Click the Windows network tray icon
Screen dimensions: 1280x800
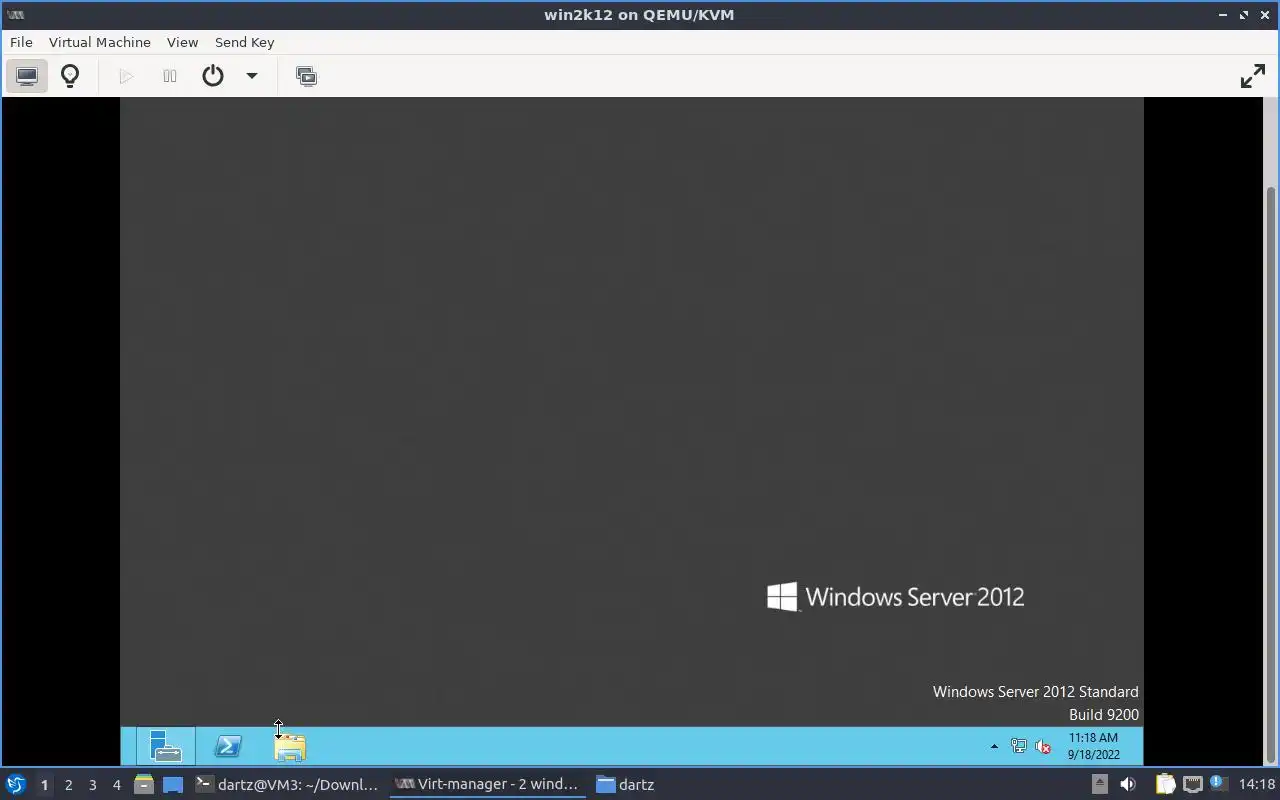1018,746
